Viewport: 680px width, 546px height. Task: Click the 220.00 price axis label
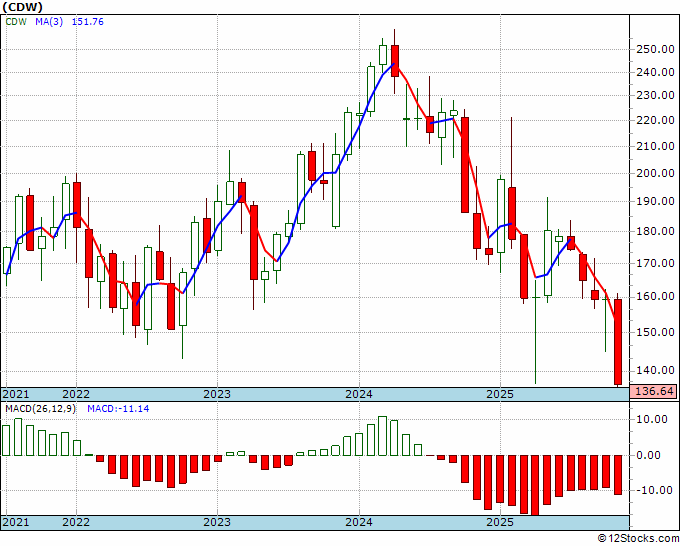click(655, 121)
